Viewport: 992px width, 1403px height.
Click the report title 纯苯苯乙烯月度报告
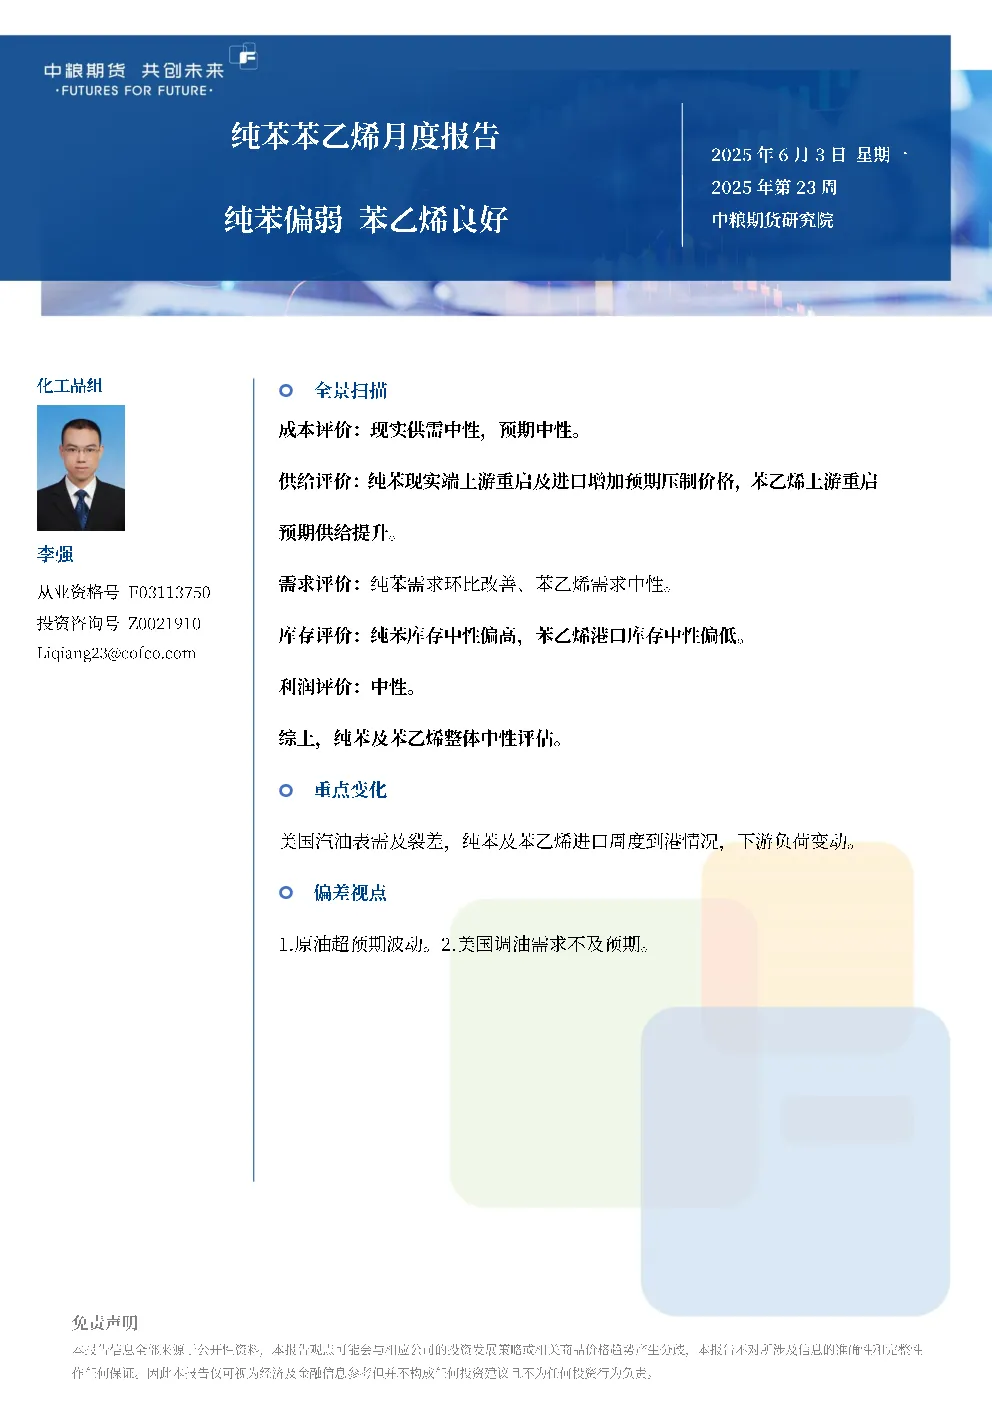365,135
